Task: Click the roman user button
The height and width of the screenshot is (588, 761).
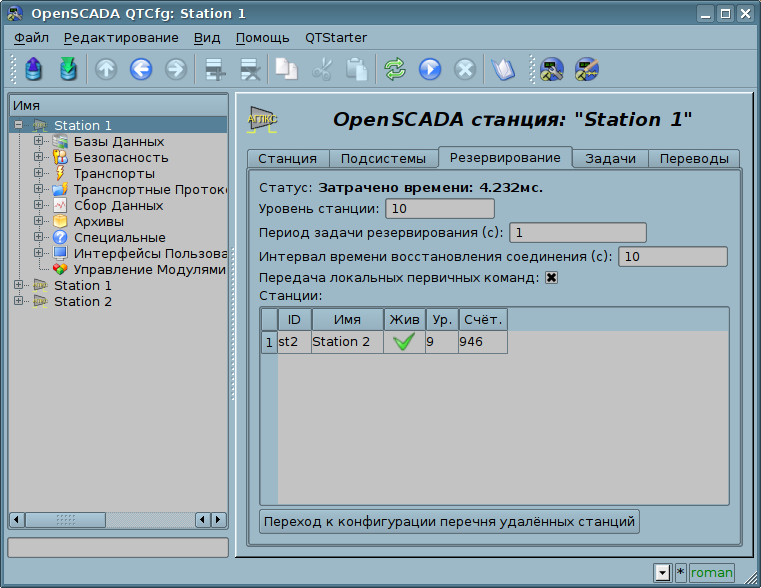Action: [711, 573]
